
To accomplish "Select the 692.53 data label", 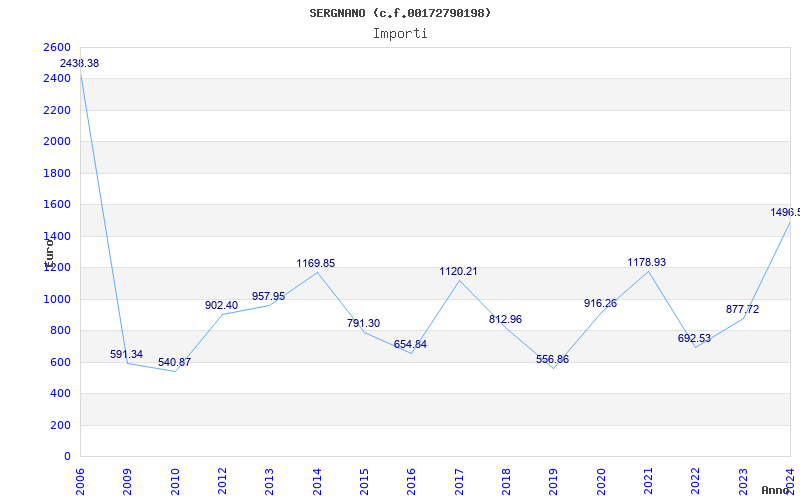I will pyautogui.click(x=694, y=338).
